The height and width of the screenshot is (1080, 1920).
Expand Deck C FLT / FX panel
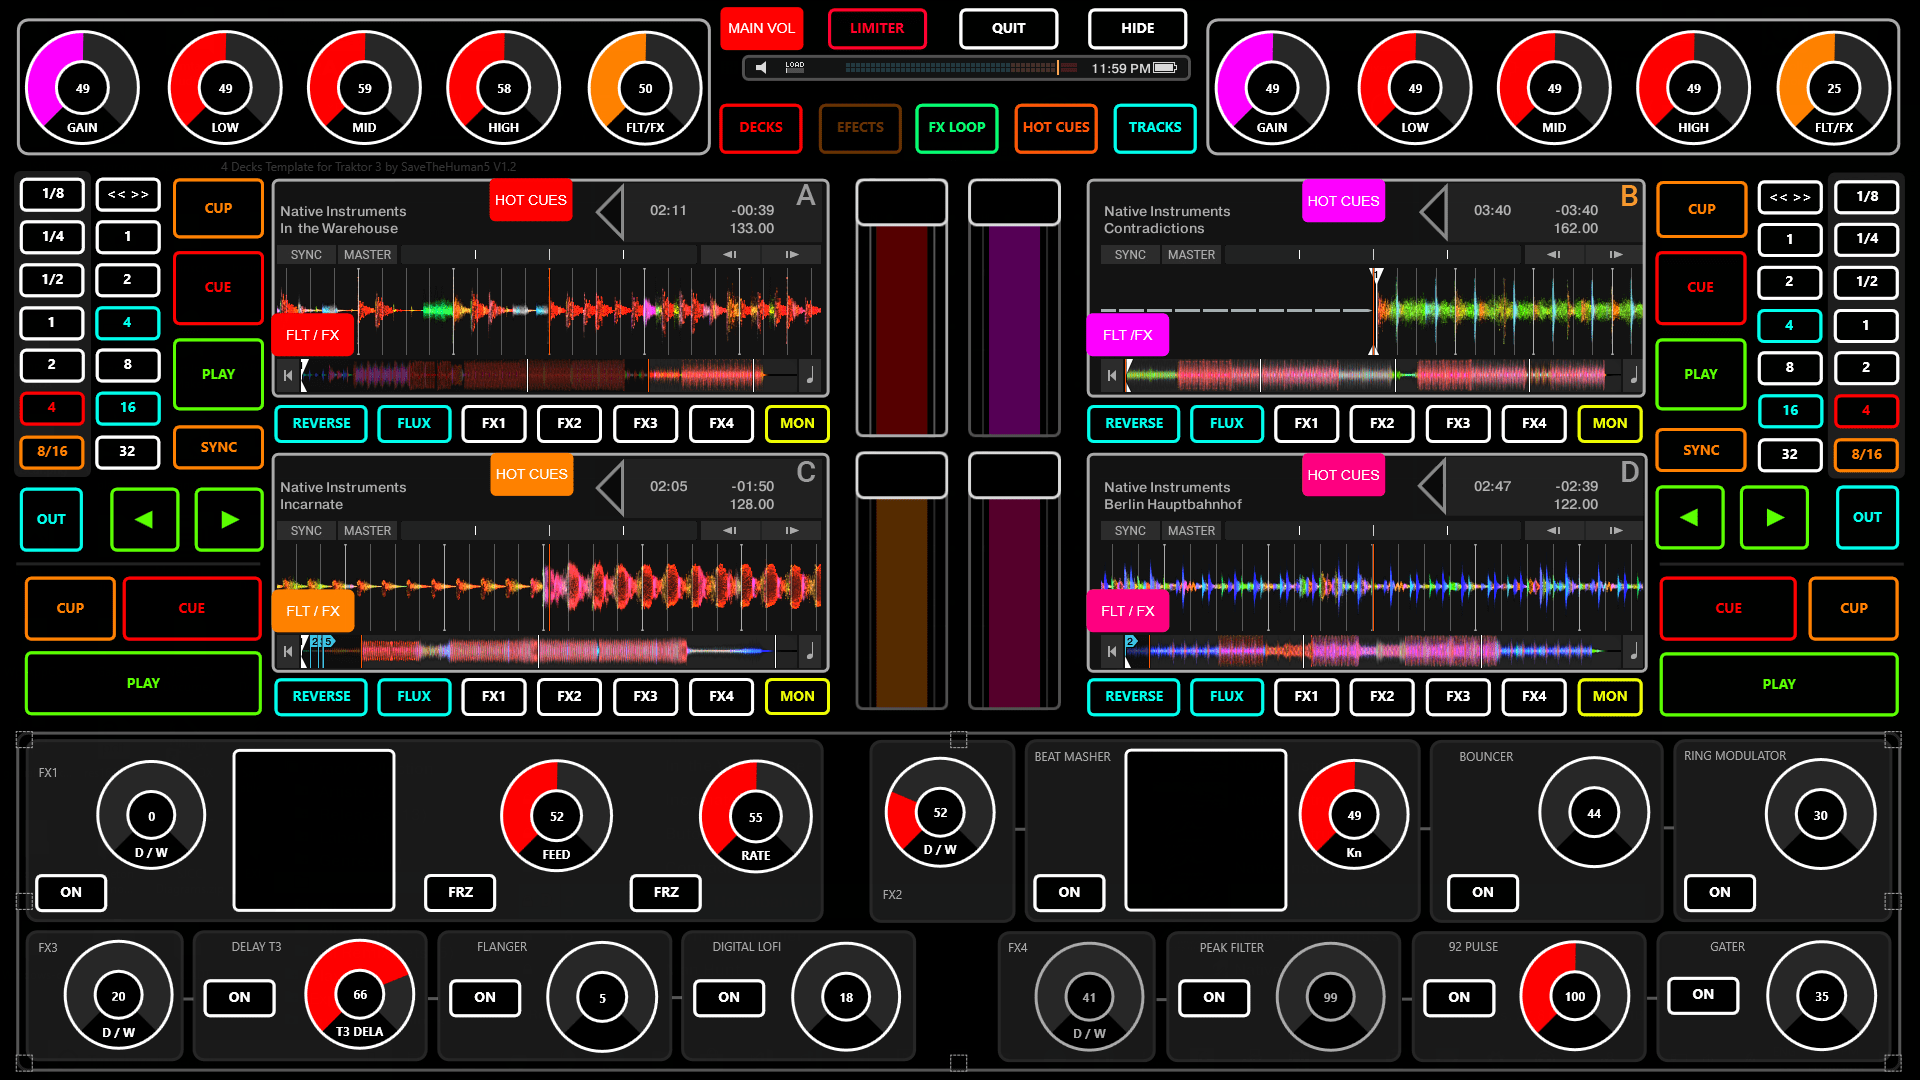point(313,611)
